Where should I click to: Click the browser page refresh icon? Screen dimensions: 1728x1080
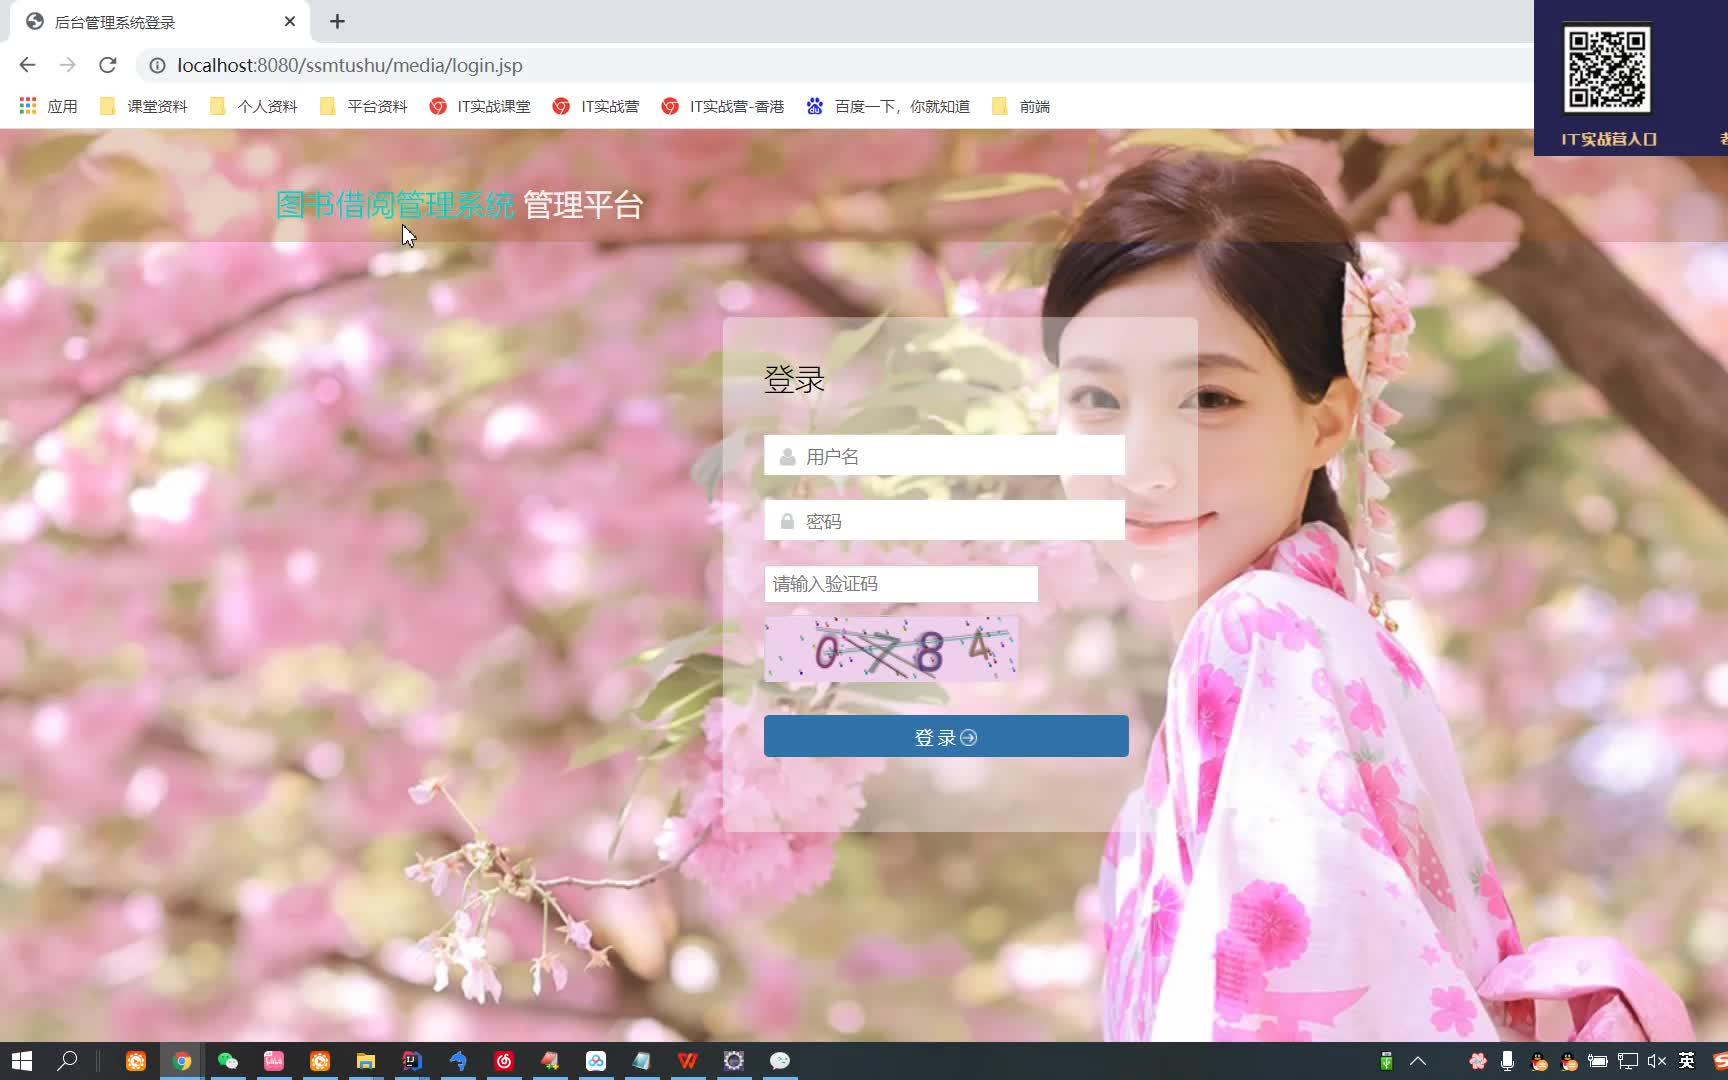coord(108,65)
